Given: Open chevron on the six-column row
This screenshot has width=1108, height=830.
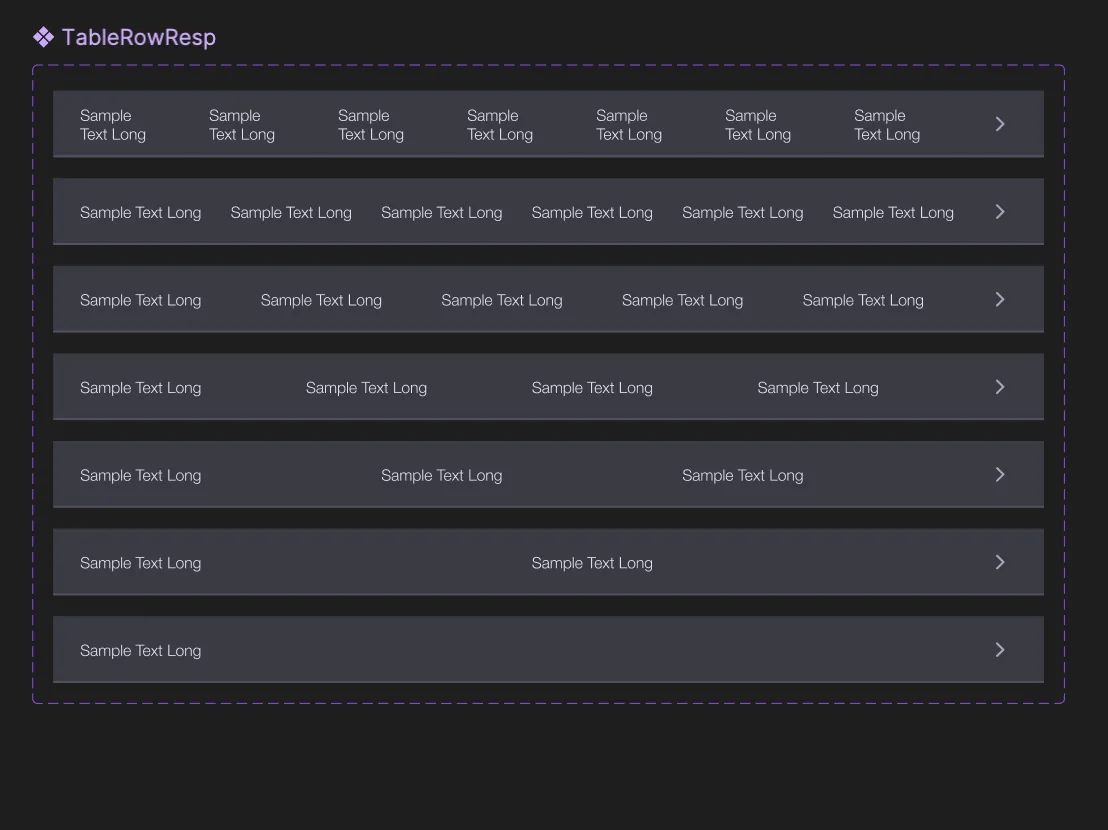Looking at the screenshot, I should (1000, 212).
